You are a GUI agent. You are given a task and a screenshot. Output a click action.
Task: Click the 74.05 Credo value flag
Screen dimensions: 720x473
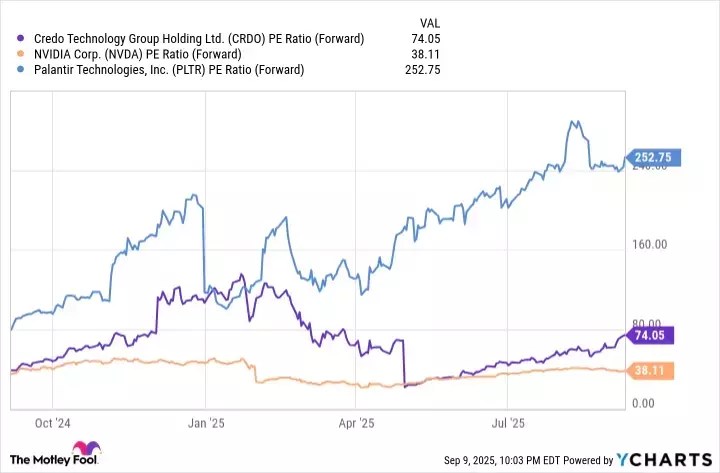pos(654,335)
